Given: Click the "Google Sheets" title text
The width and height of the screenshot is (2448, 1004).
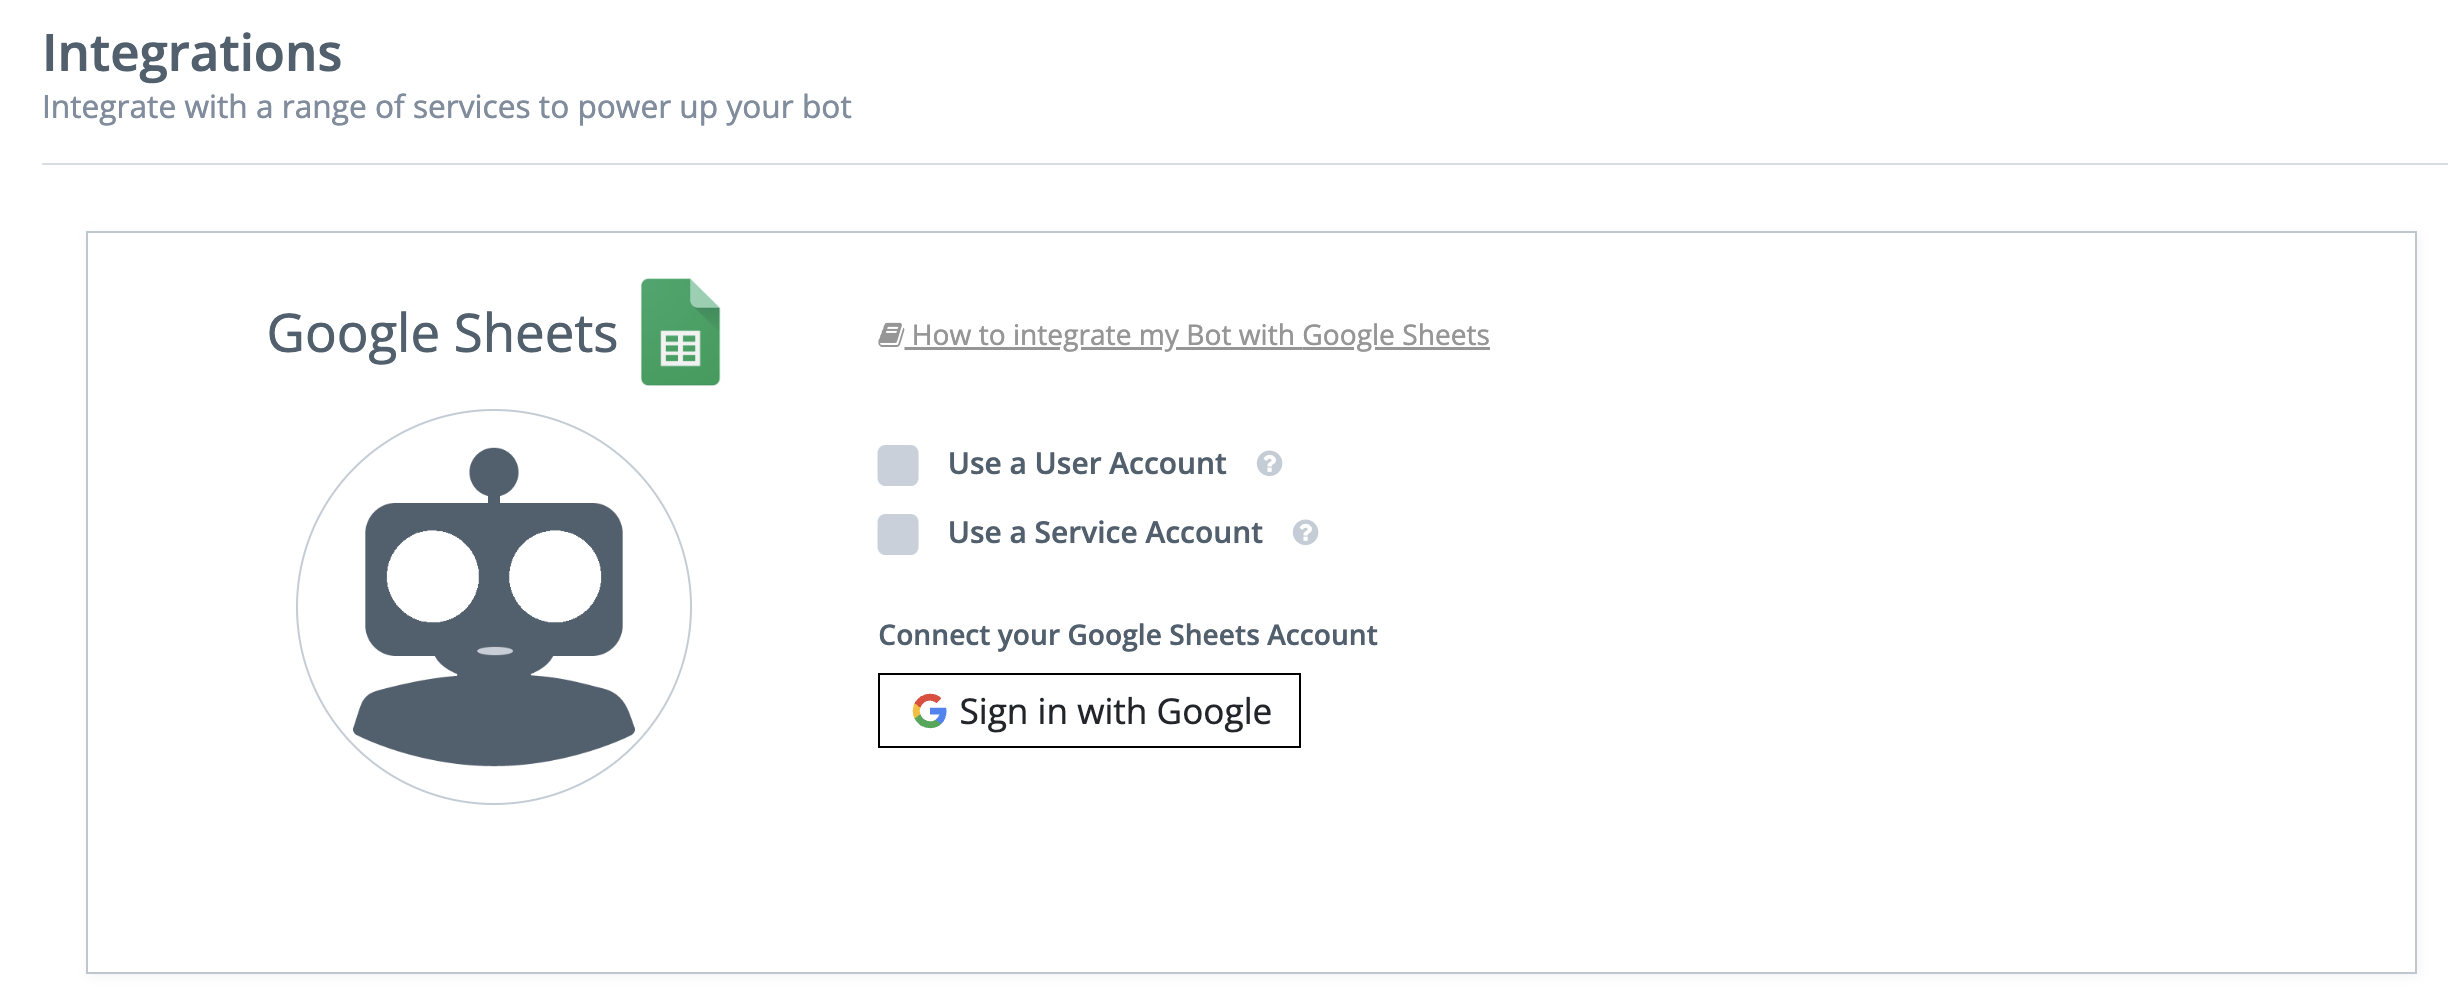Looking at the screenshot, I should 442,333.
